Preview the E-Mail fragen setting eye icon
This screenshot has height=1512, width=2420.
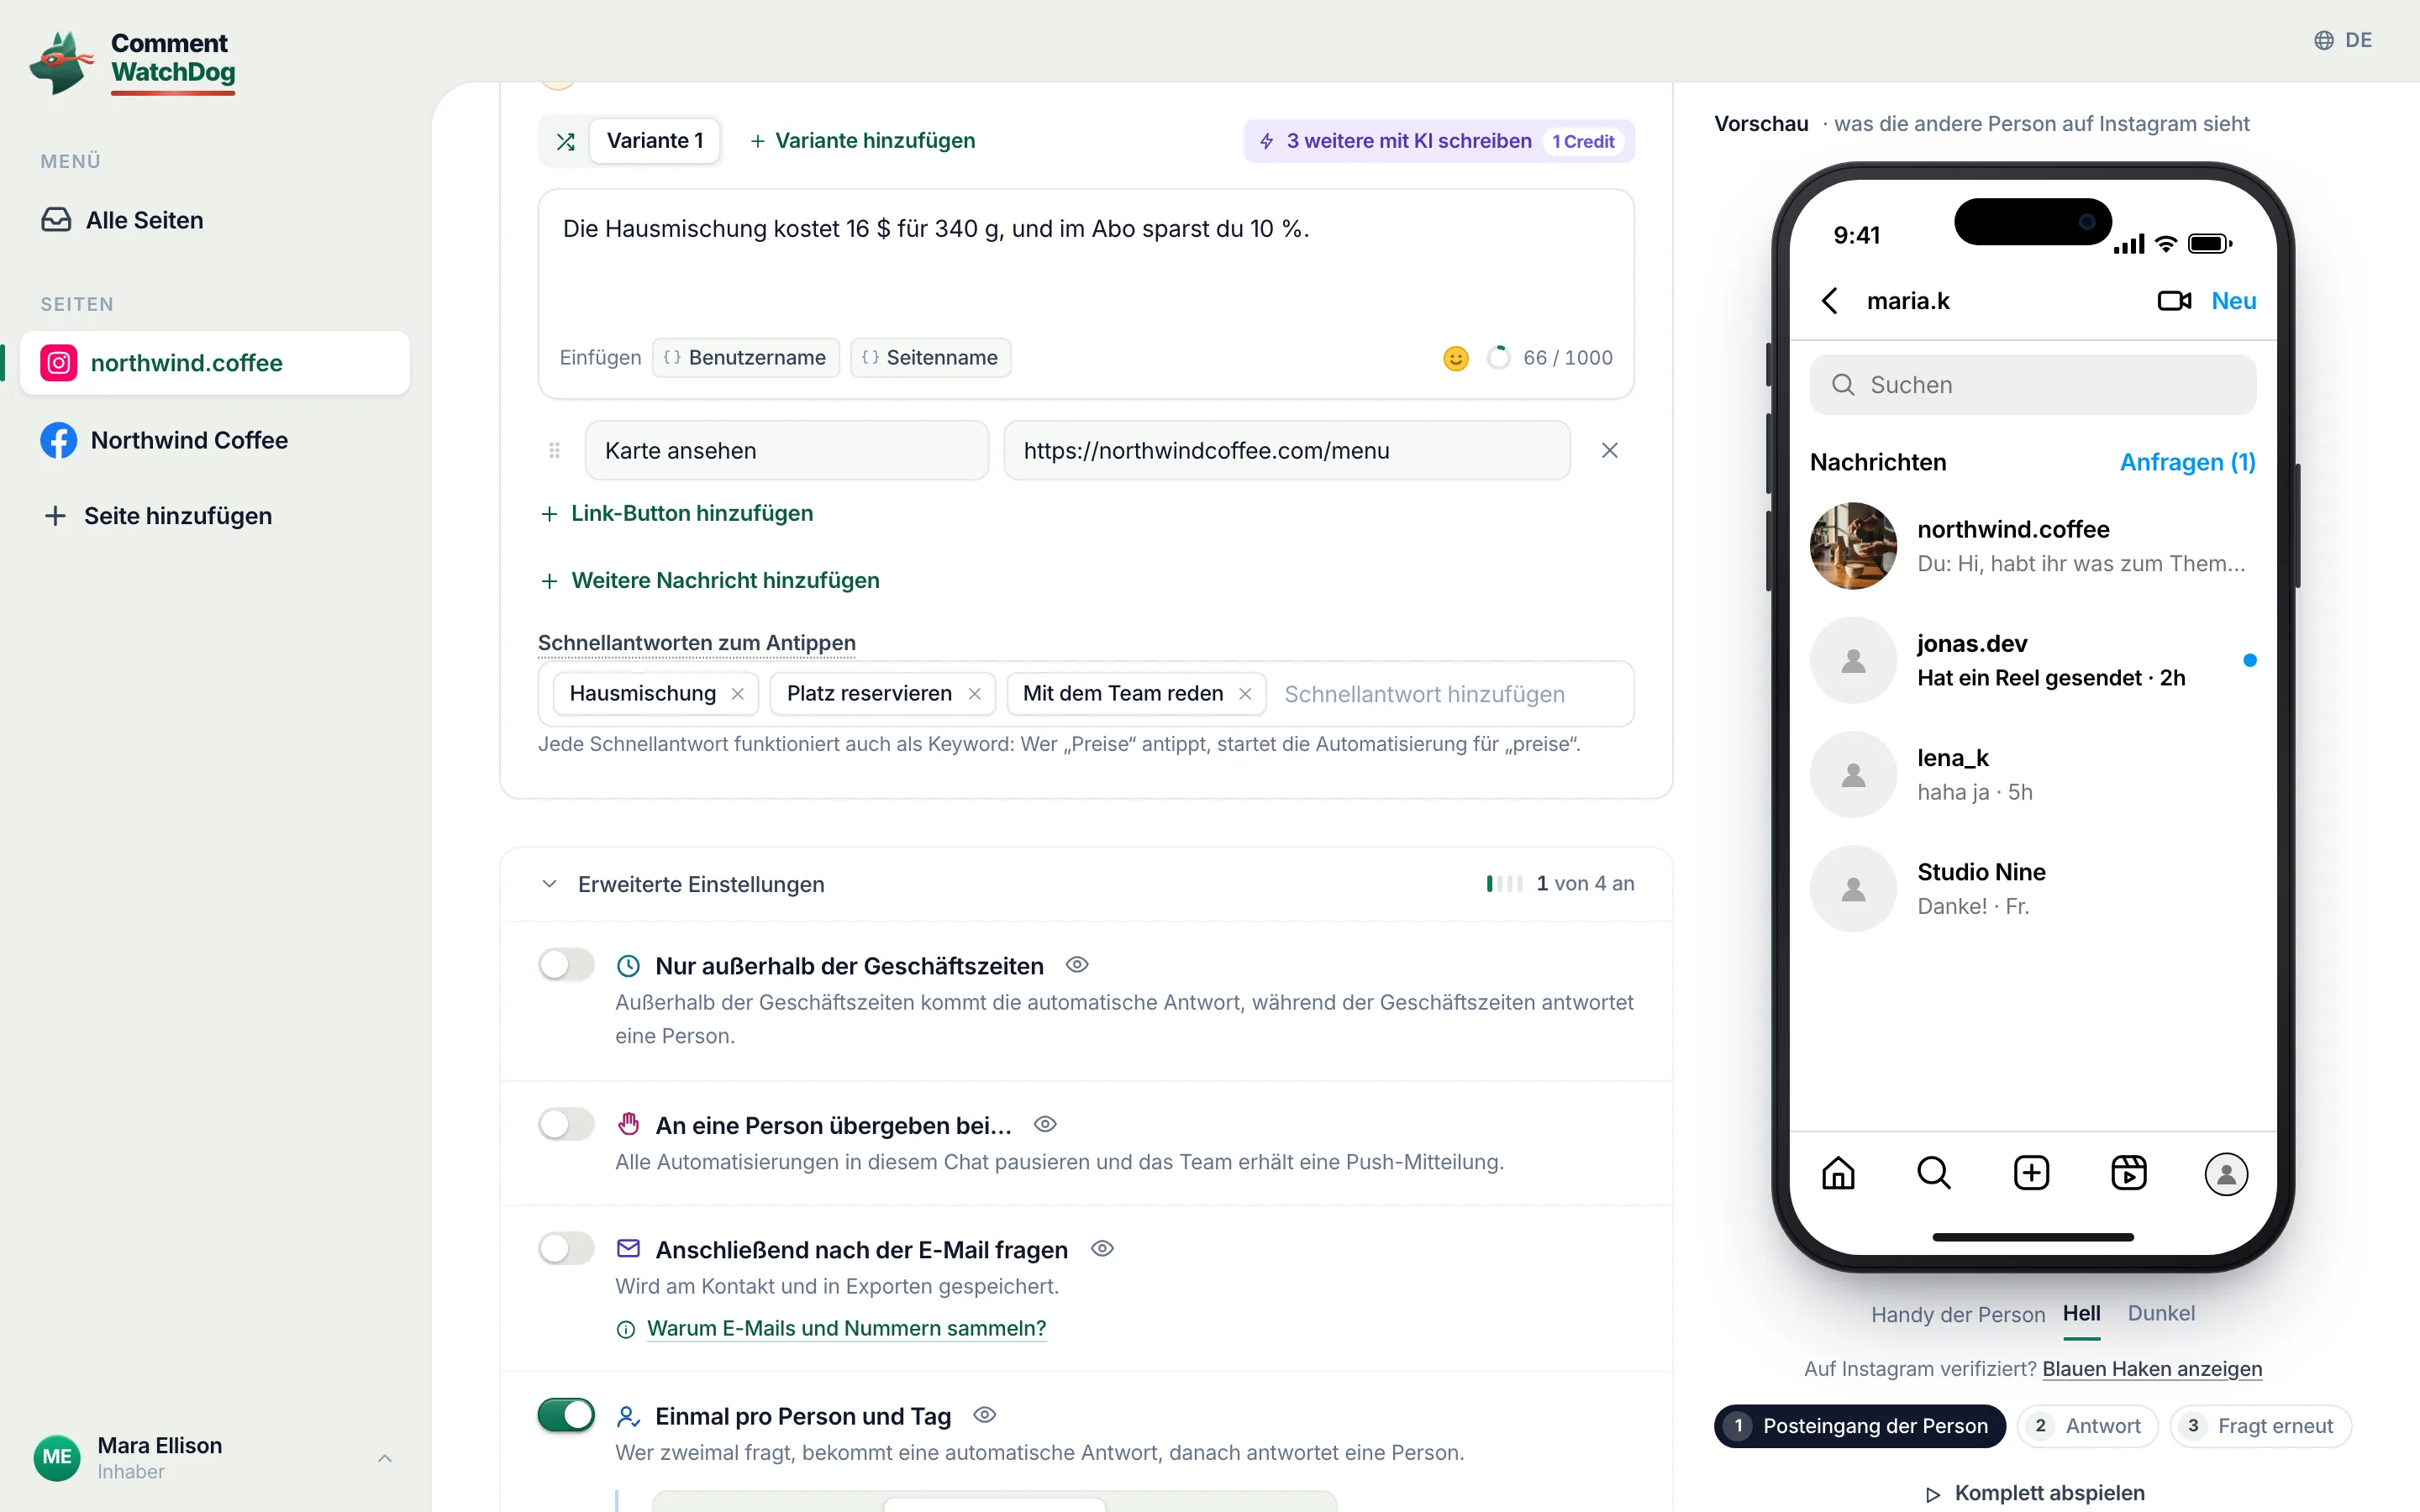click(x=1102, y=1249)
